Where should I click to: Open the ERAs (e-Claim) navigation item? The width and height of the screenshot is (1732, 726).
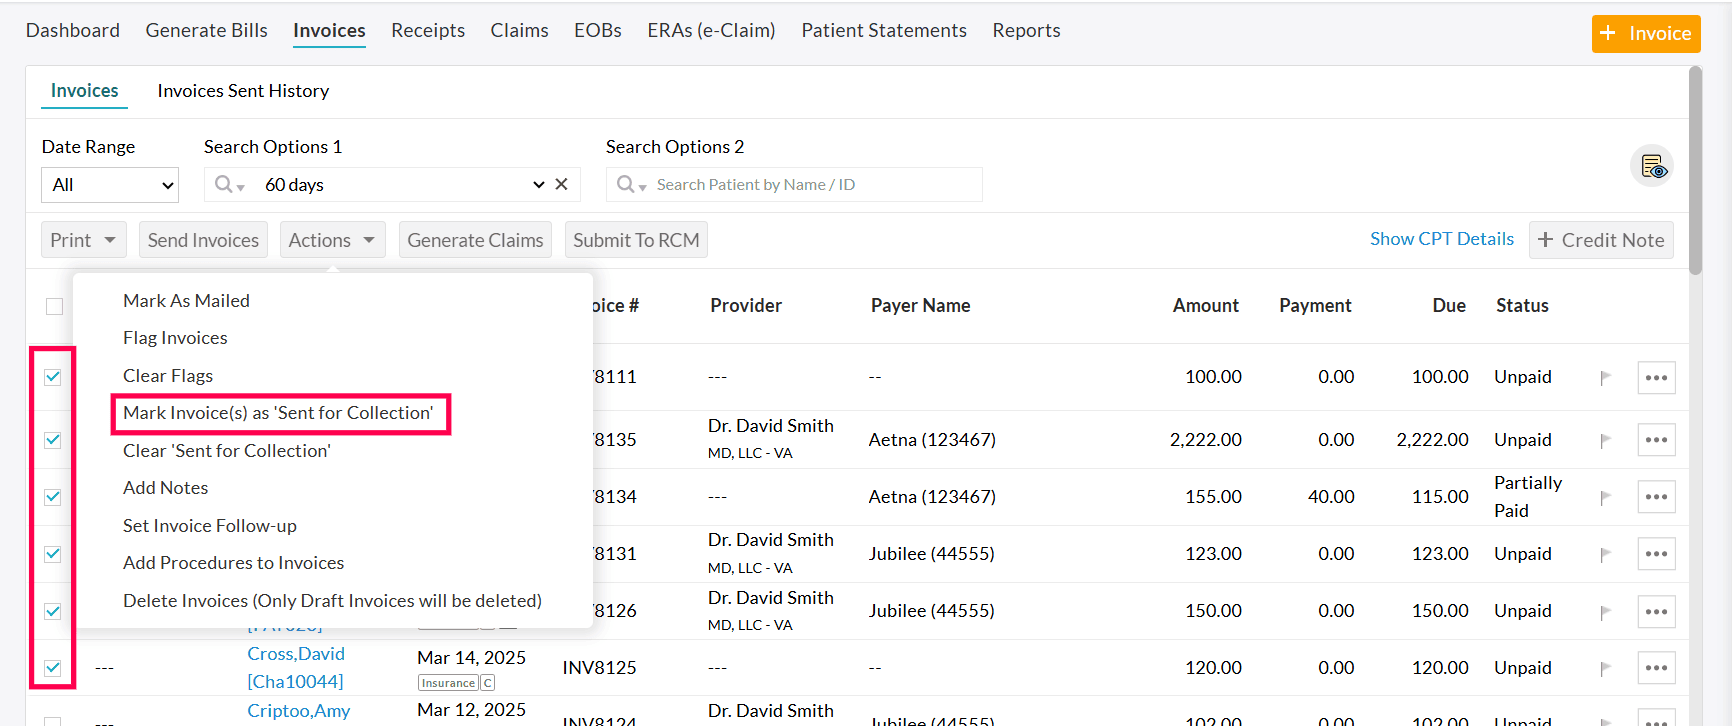711,31
